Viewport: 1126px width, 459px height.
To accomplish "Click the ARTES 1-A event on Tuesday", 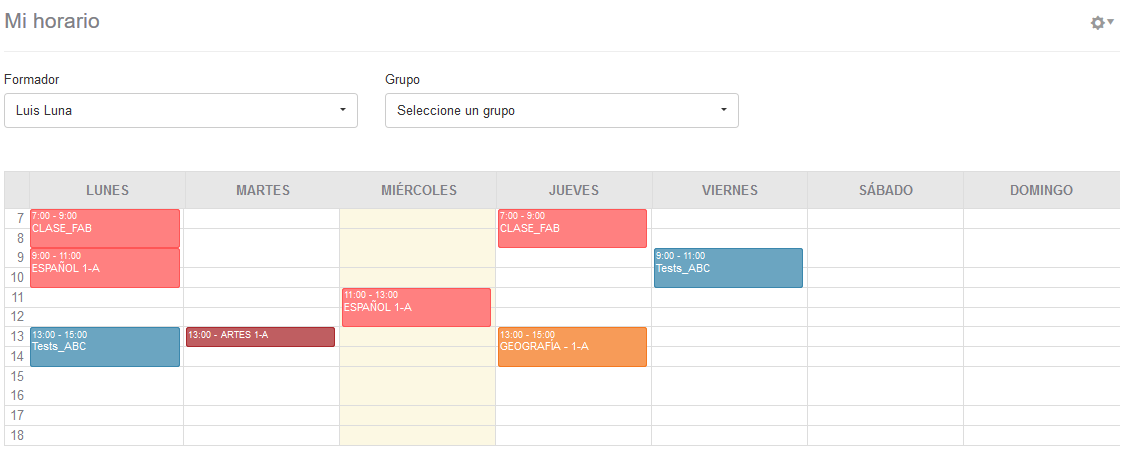I will point(260,336).
